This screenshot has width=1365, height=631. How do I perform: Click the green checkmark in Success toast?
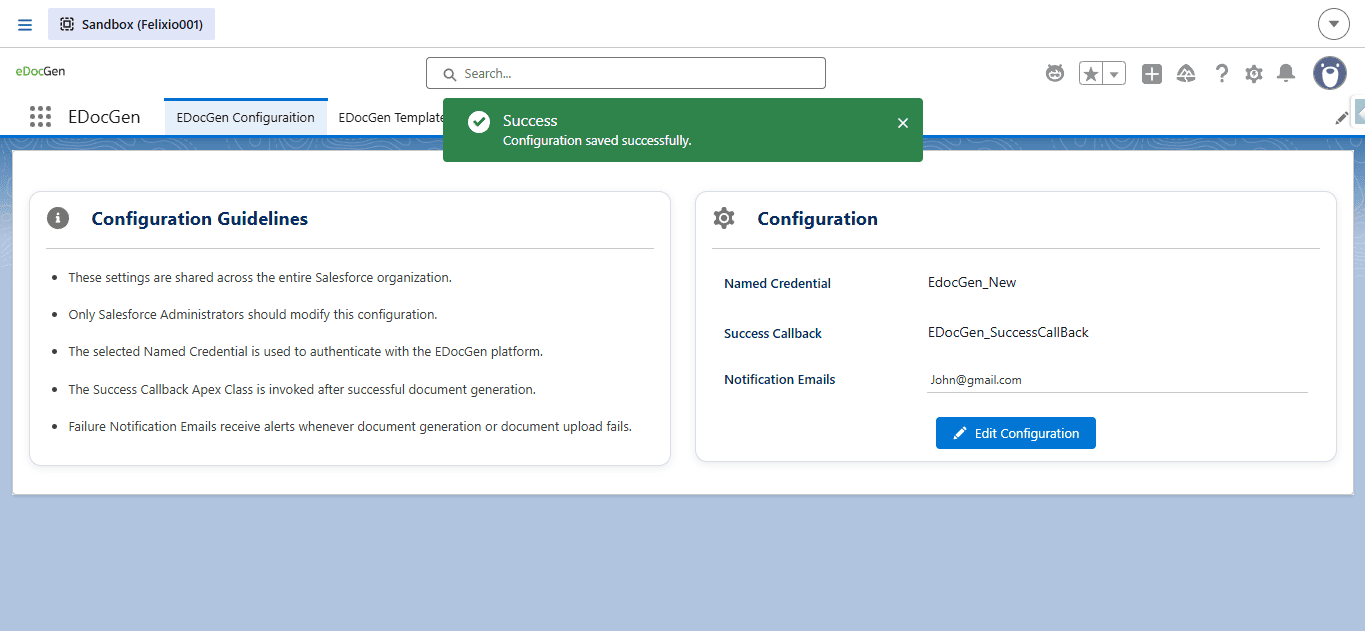[479, 122]
